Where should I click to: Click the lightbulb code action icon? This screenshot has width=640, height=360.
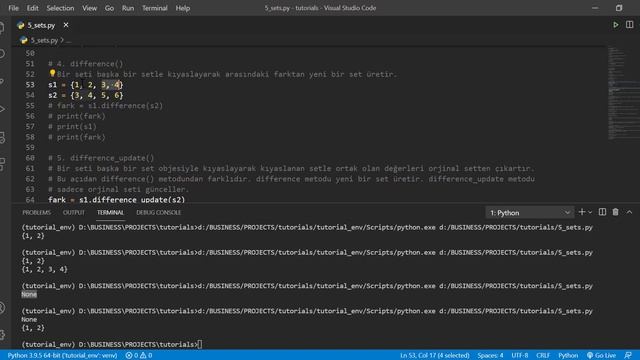52,73
